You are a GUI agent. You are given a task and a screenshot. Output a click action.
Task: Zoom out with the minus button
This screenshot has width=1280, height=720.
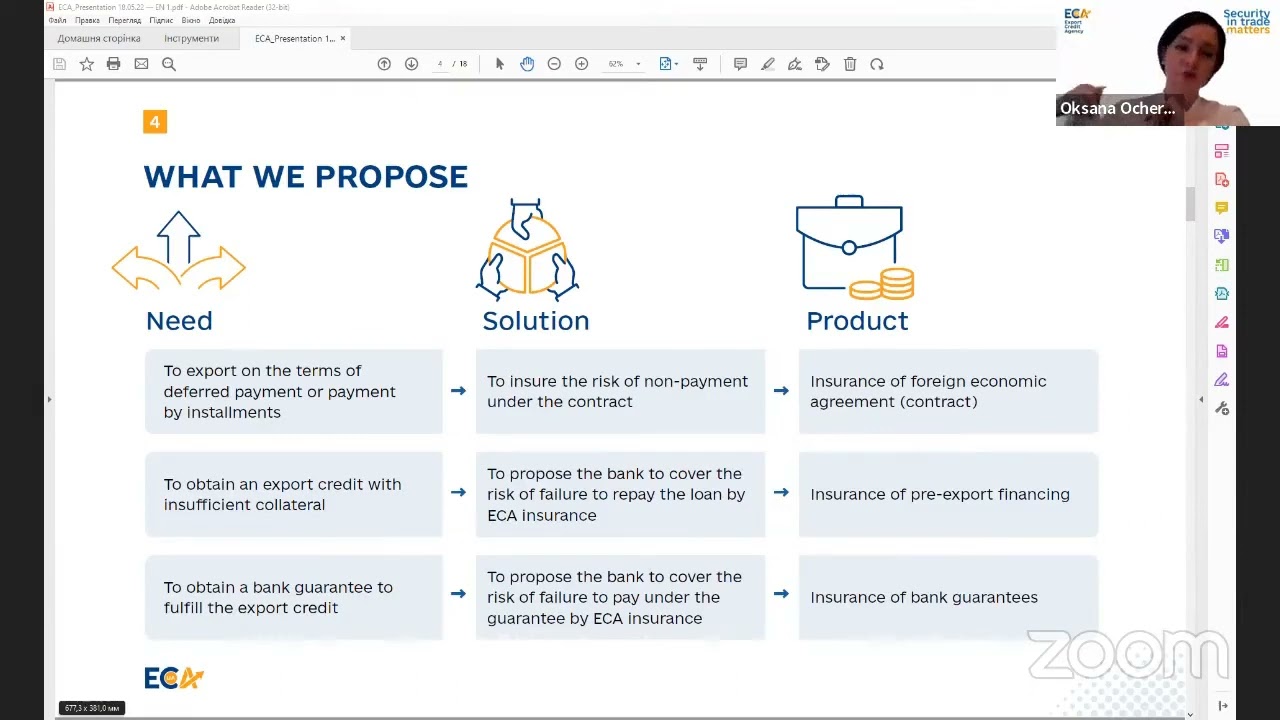(554, 64)
